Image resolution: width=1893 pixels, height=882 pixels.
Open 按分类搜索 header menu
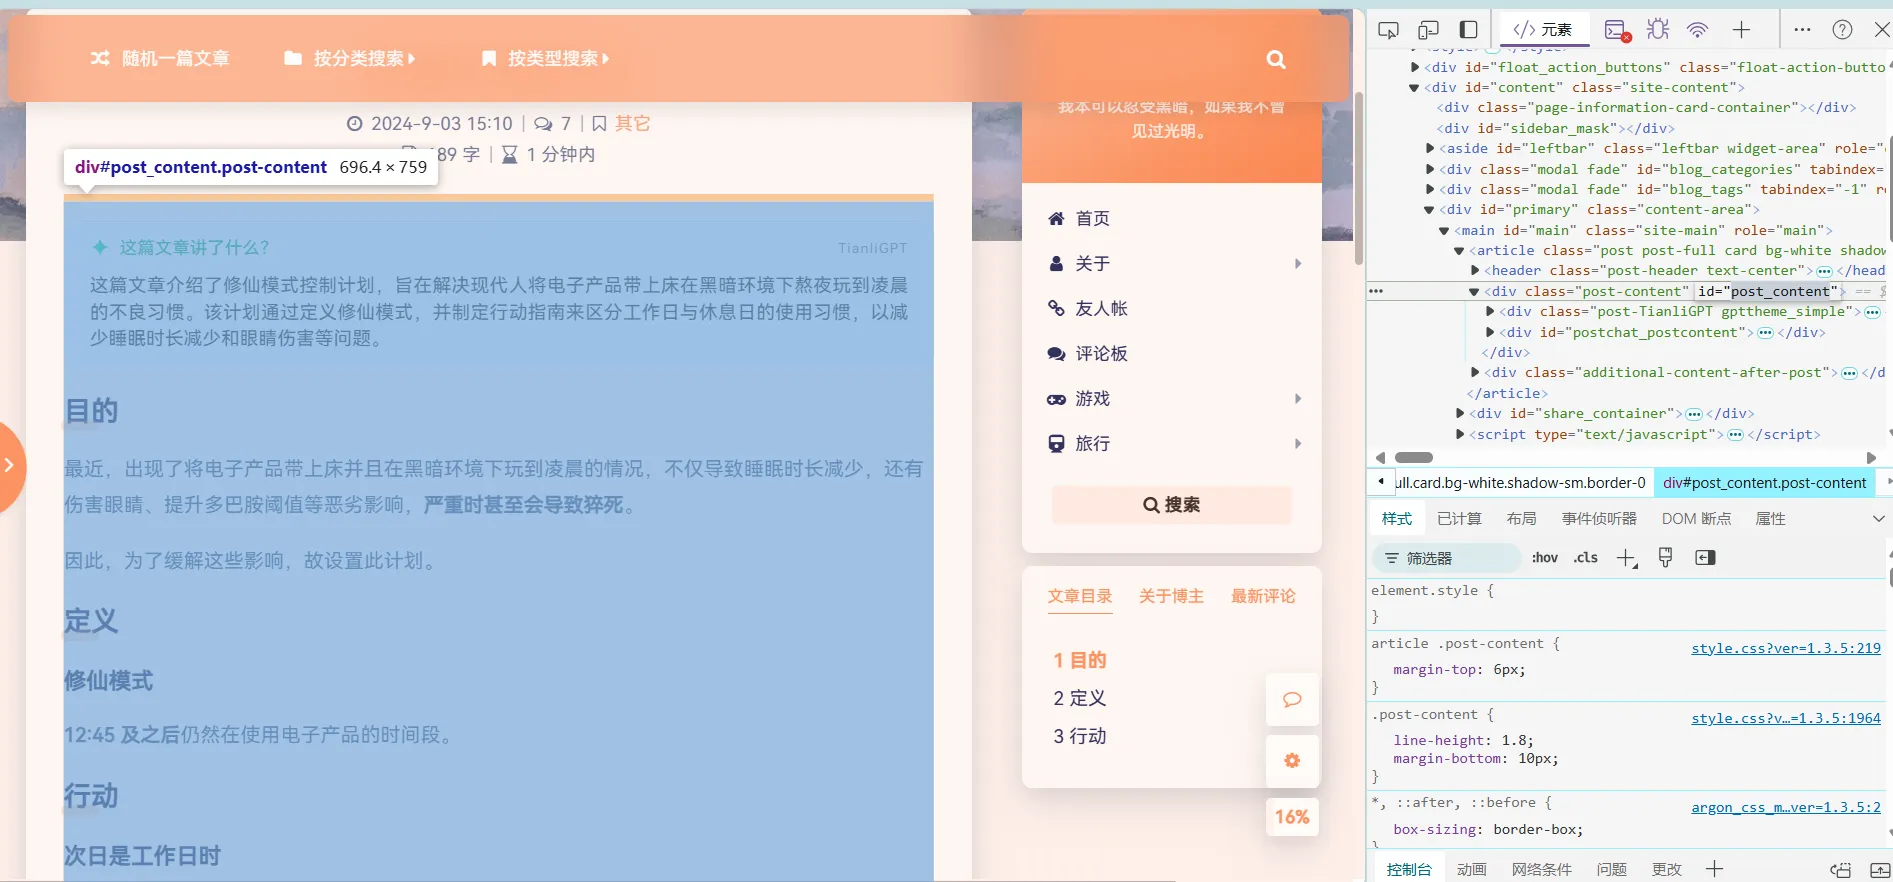(x=350, y=58)
